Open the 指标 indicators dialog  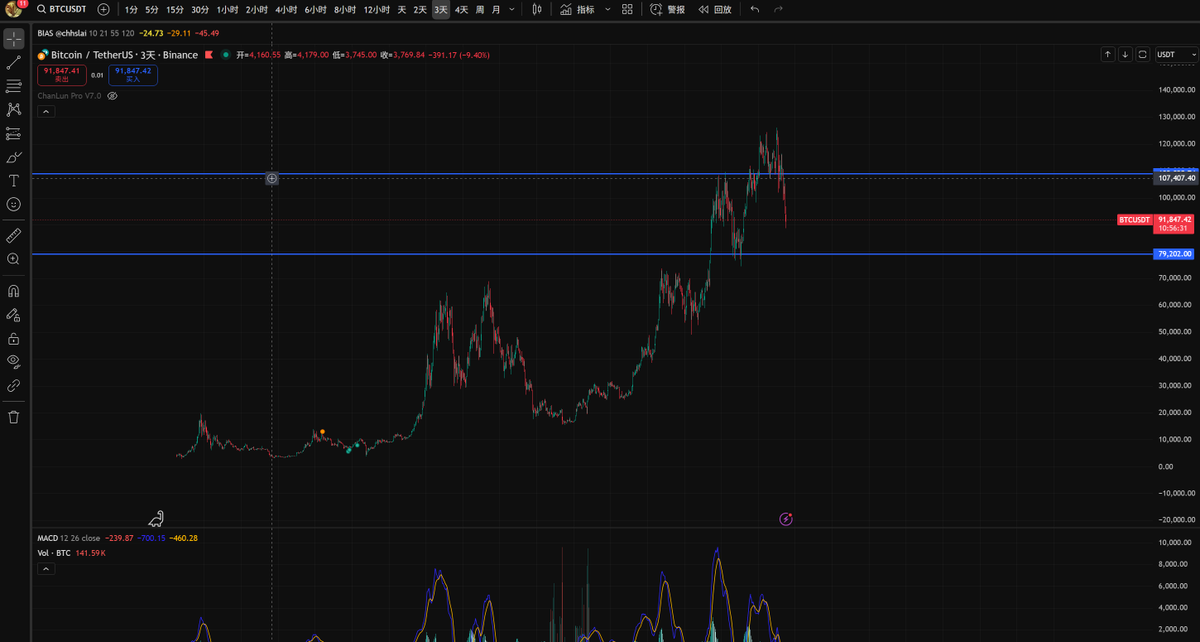[577, 9]
